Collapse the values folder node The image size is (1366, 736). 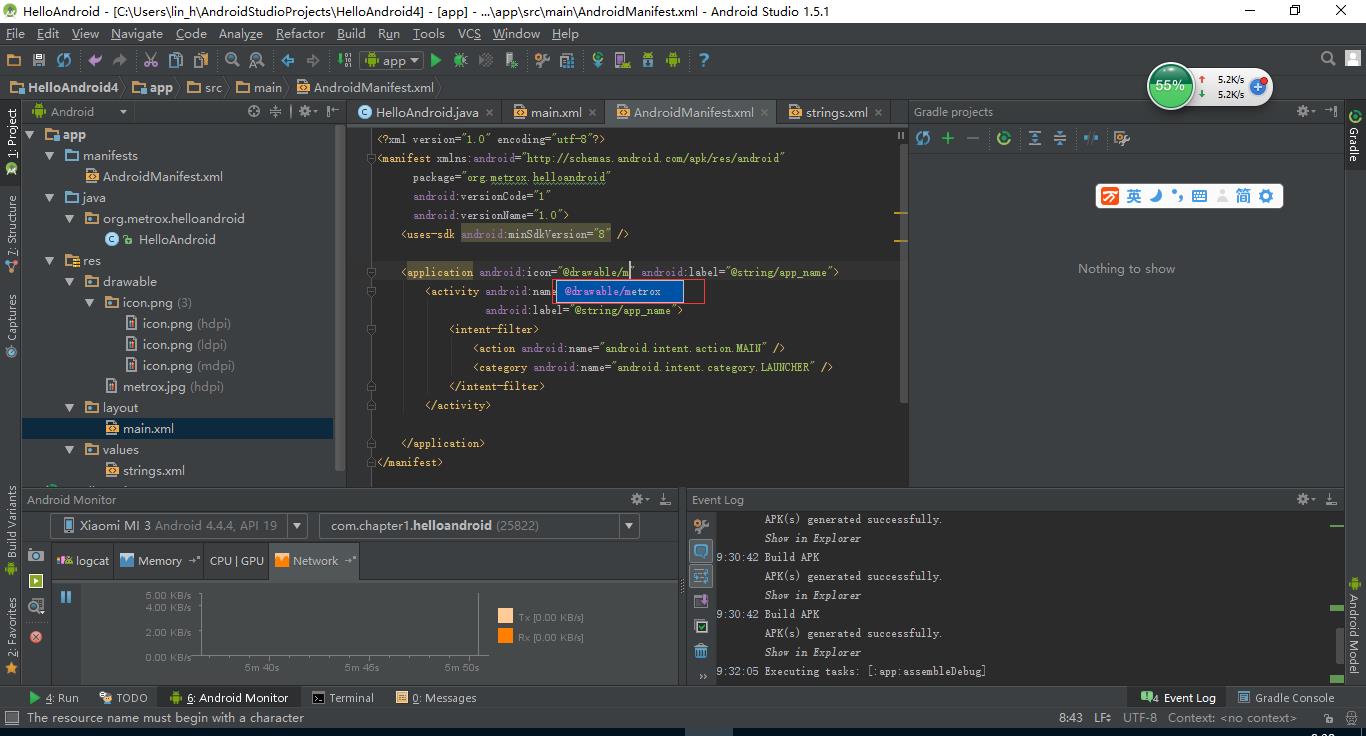69,450
